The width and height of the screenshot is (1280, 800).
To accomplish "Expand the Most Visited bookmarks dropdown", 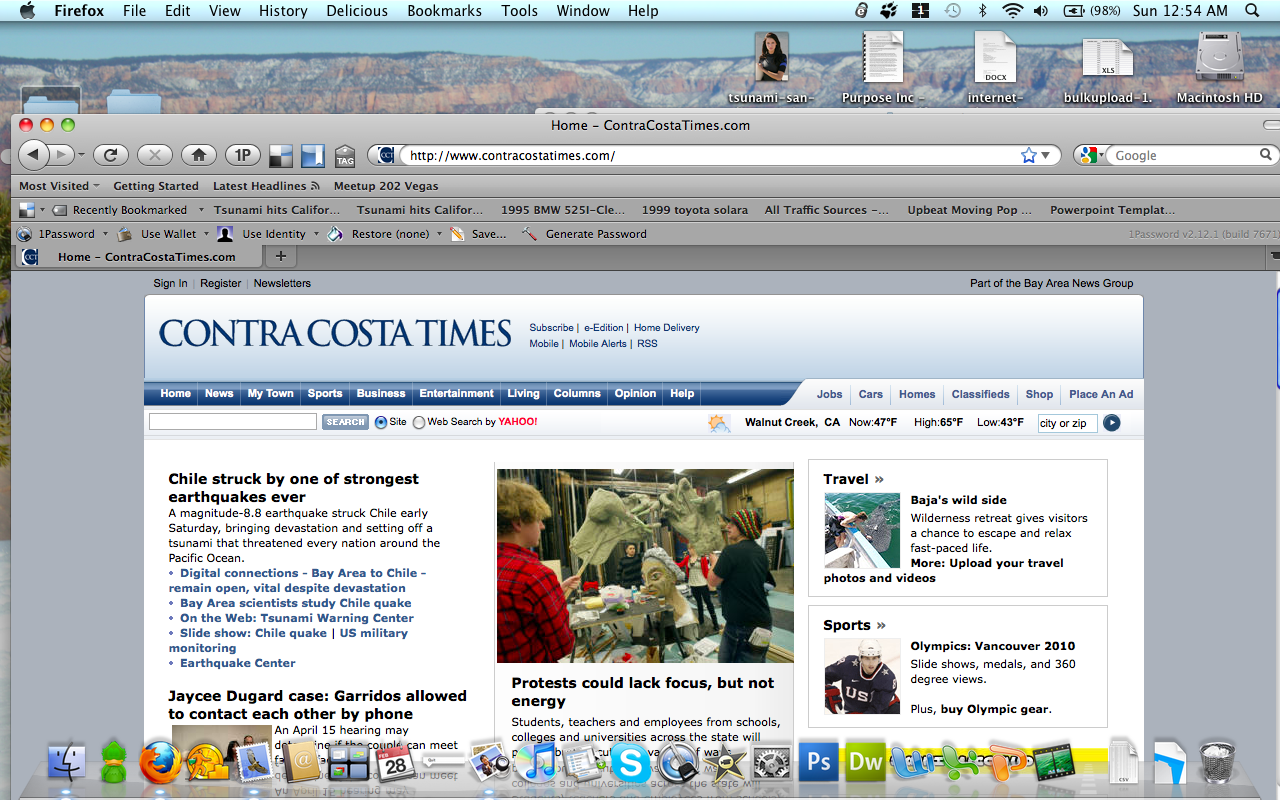I will (x=96, y=186).
